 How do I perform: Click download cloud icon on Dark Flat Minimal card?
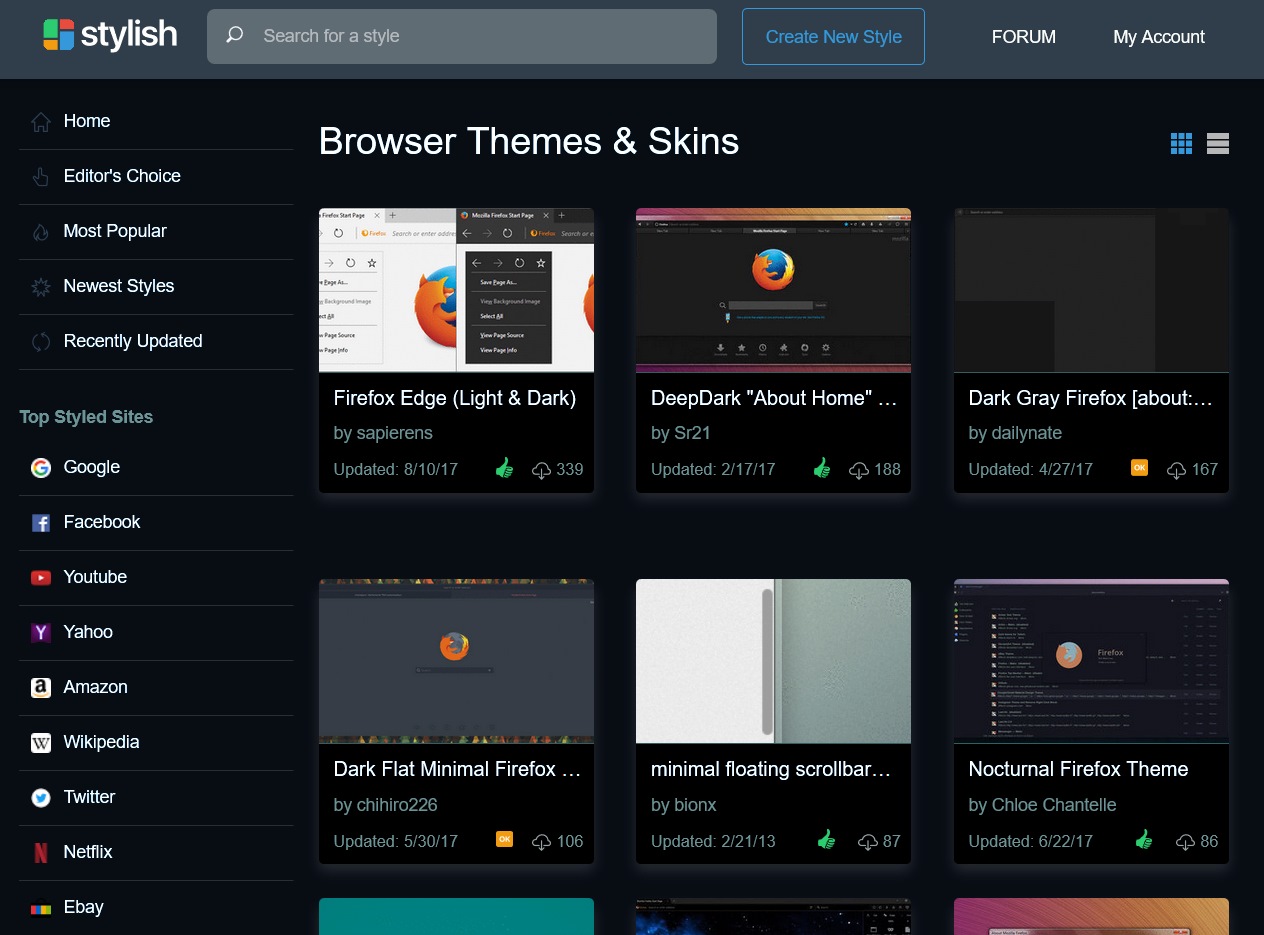pos(542,842)
